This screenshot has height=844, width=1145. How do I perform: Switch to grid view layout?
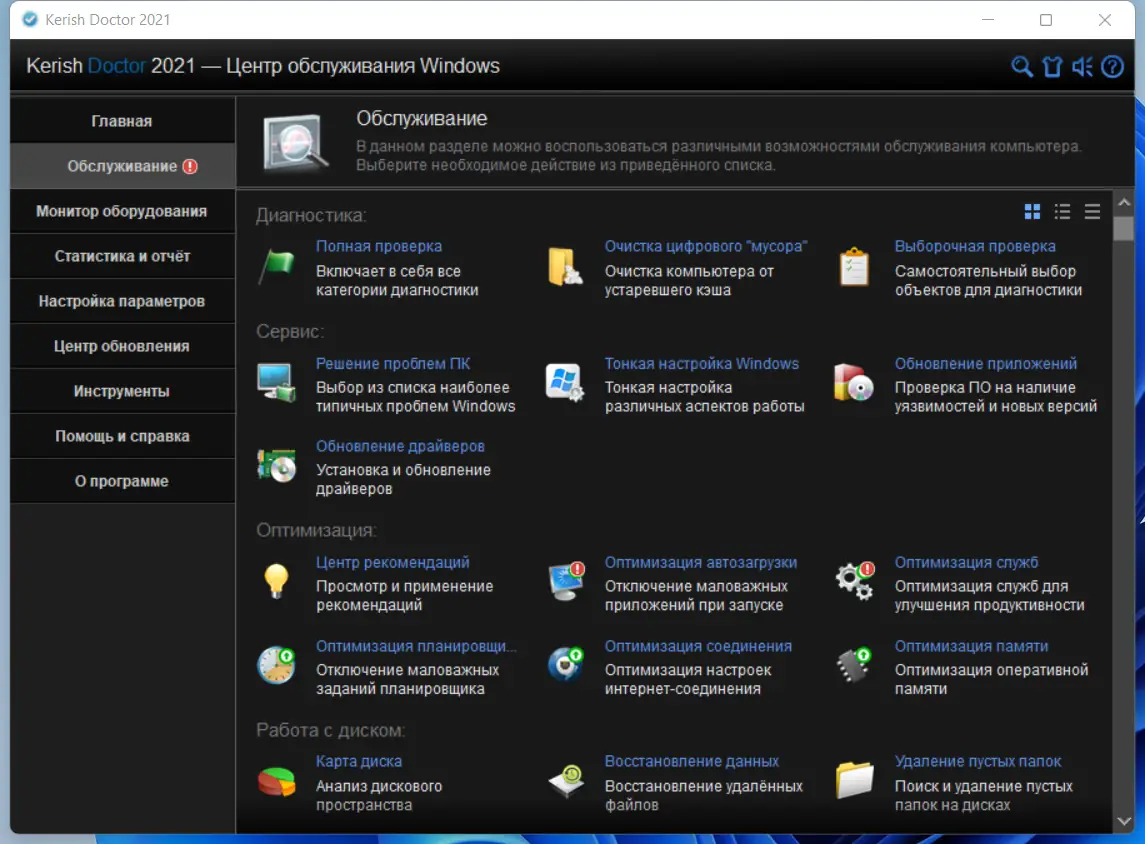point(1032,211)
